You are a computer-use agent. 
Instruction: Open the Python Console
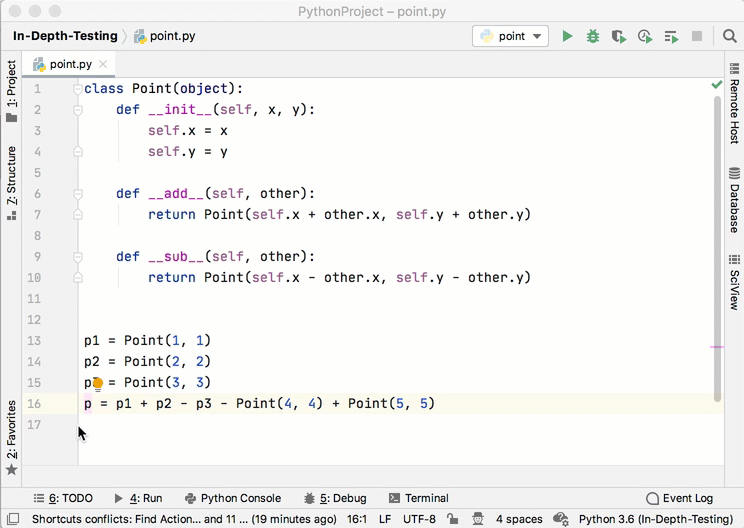[x=233, y=498]
